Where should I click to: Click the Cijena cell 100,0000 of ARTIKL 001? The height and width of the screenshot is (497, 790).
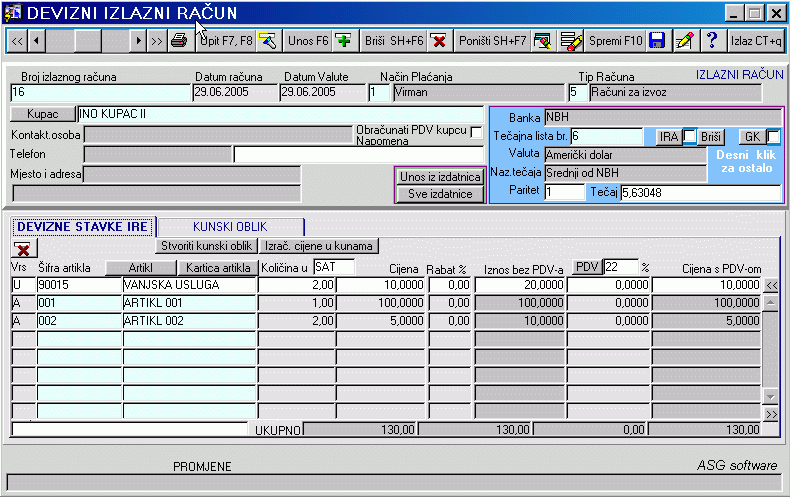381,303
